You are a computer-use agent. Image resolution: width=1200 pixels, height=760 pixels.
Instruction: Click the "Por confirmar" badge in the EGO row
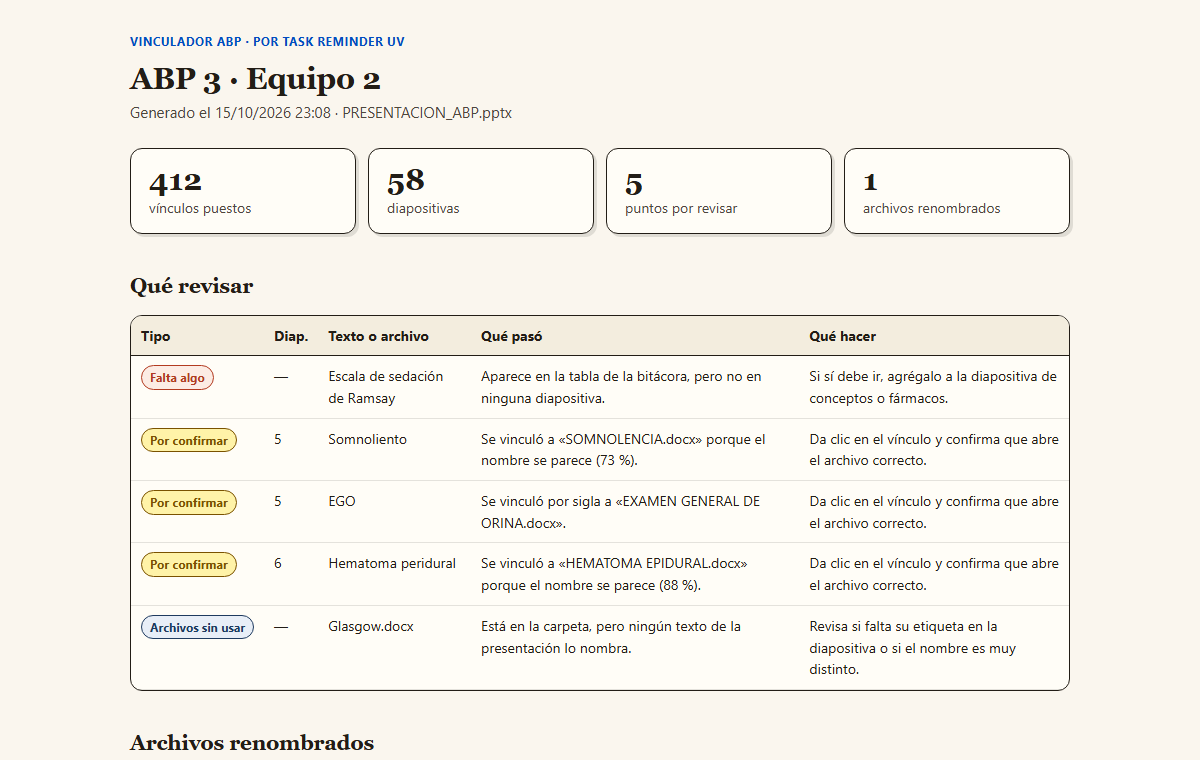pos(189,502)
